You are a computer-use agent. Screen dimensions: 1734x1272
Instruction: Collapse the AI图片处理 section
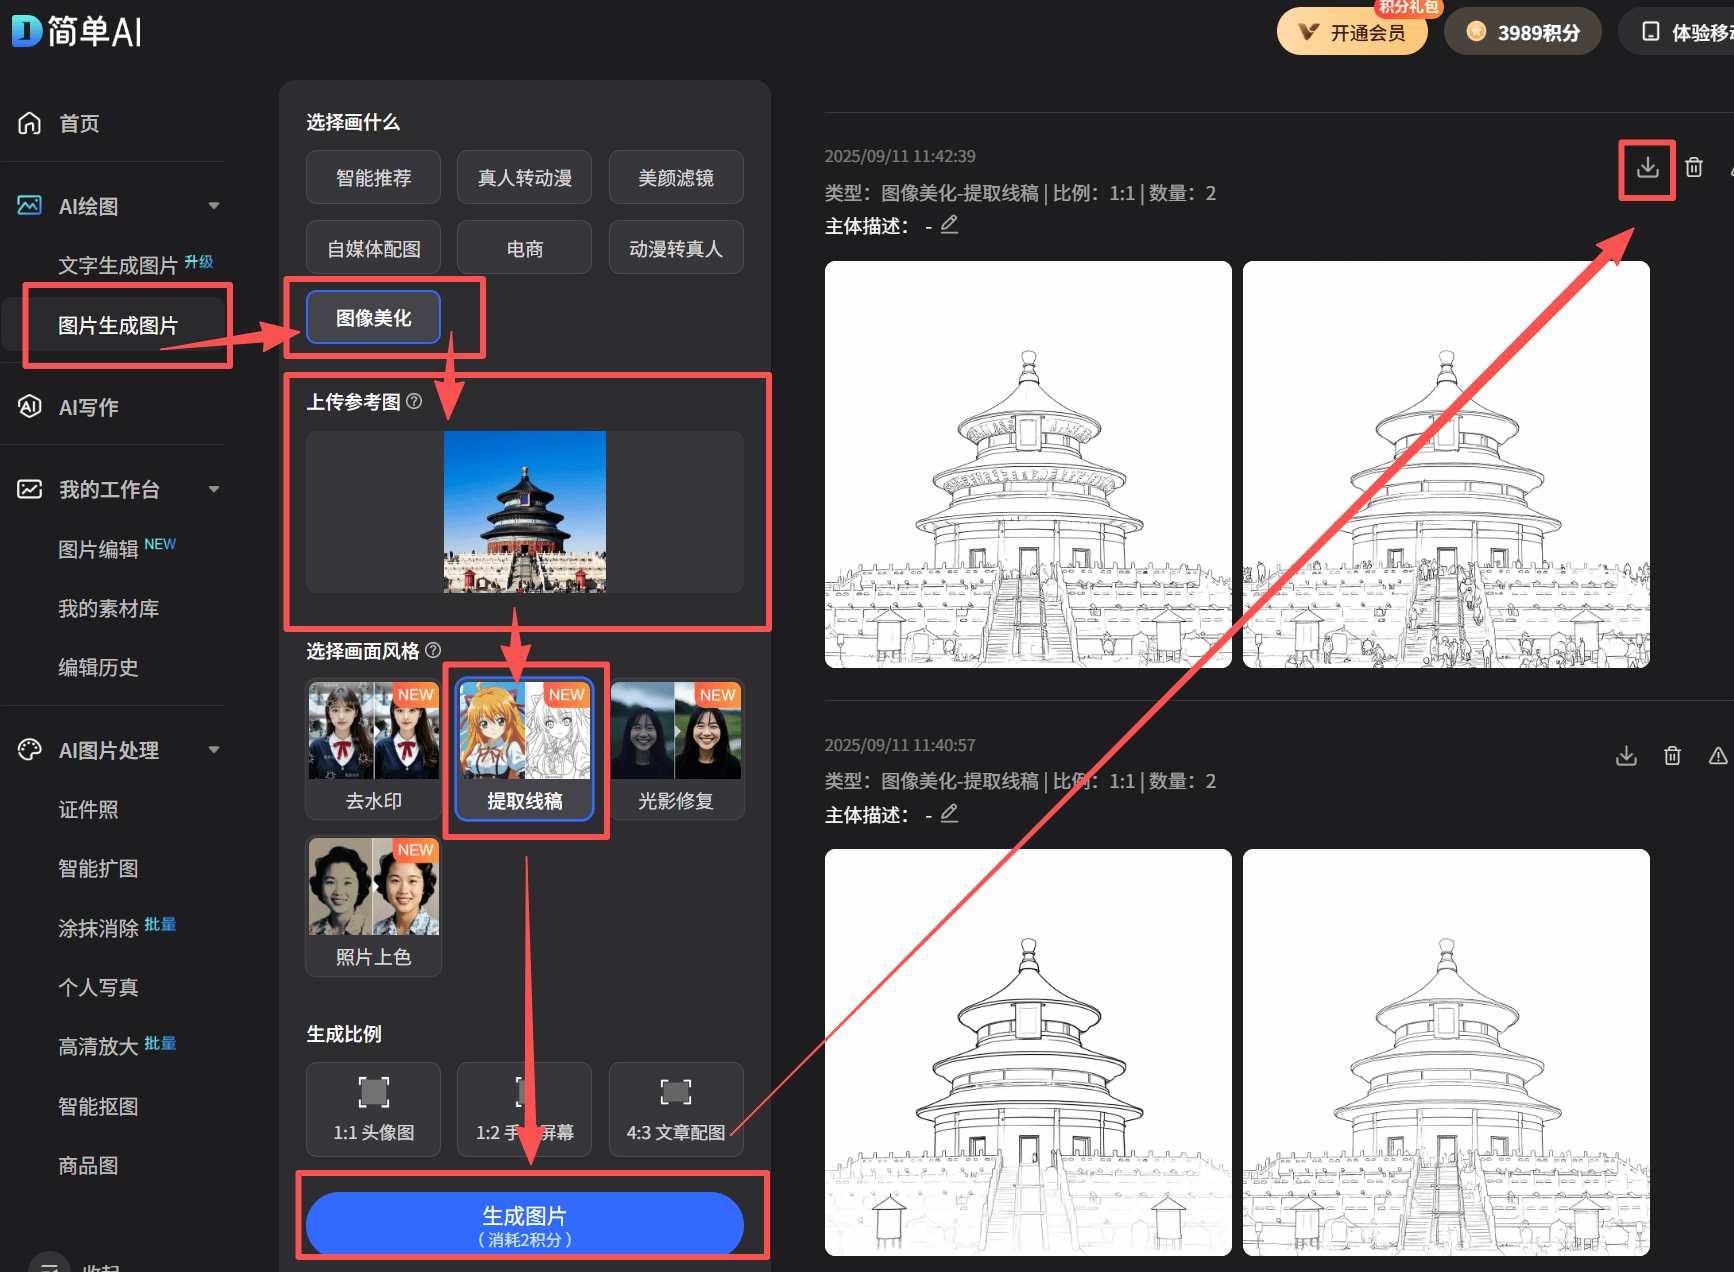coord(214,750)
